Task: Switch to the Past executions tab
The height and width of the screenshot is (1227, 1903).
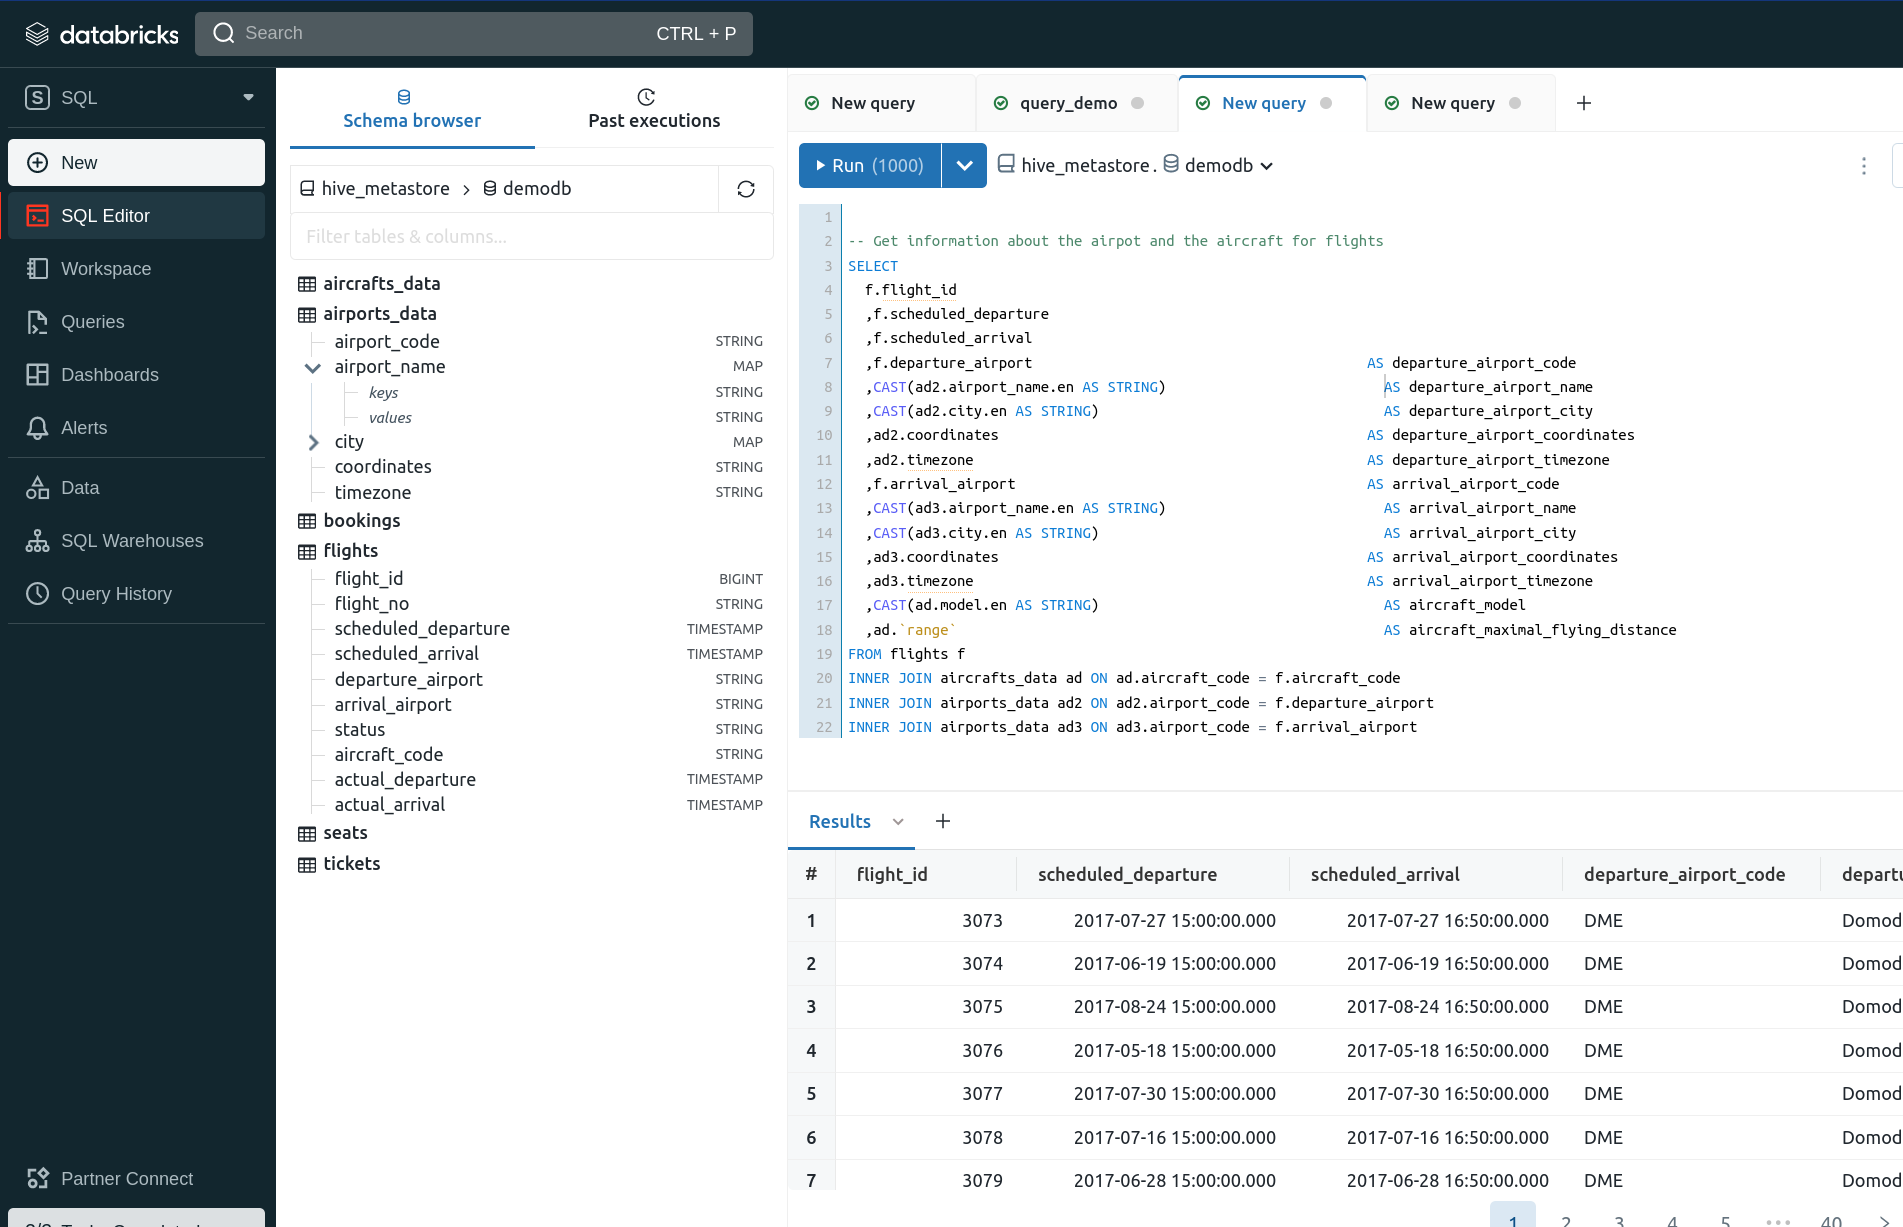Action: [x=653, y=109]
